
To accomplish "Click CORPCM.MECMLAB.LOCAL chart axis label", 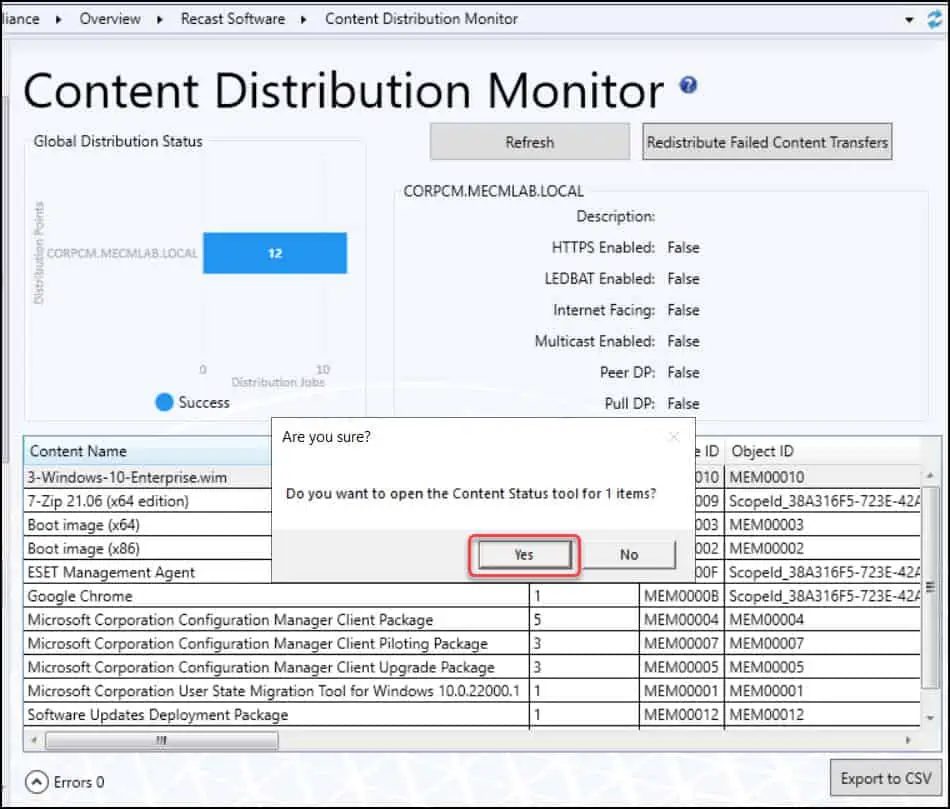I will tap(122, 253).
